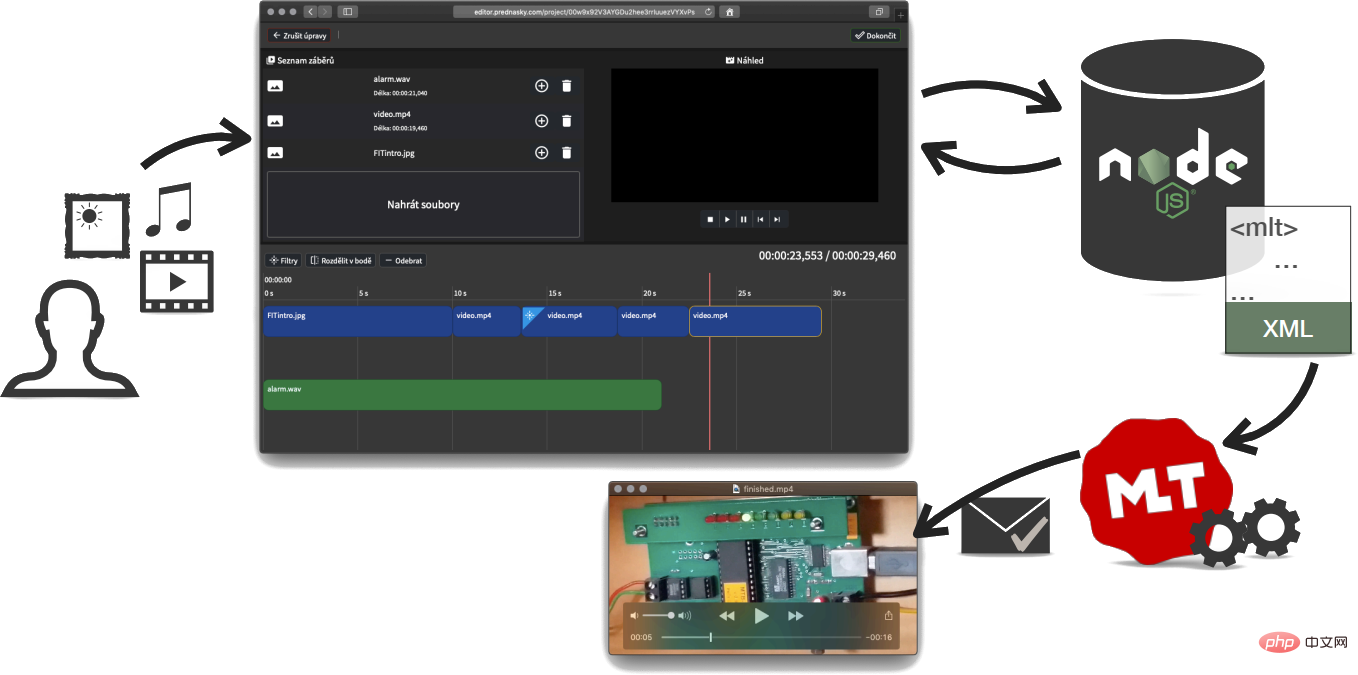Click the volume slider in finished.mp4 player

658,616
